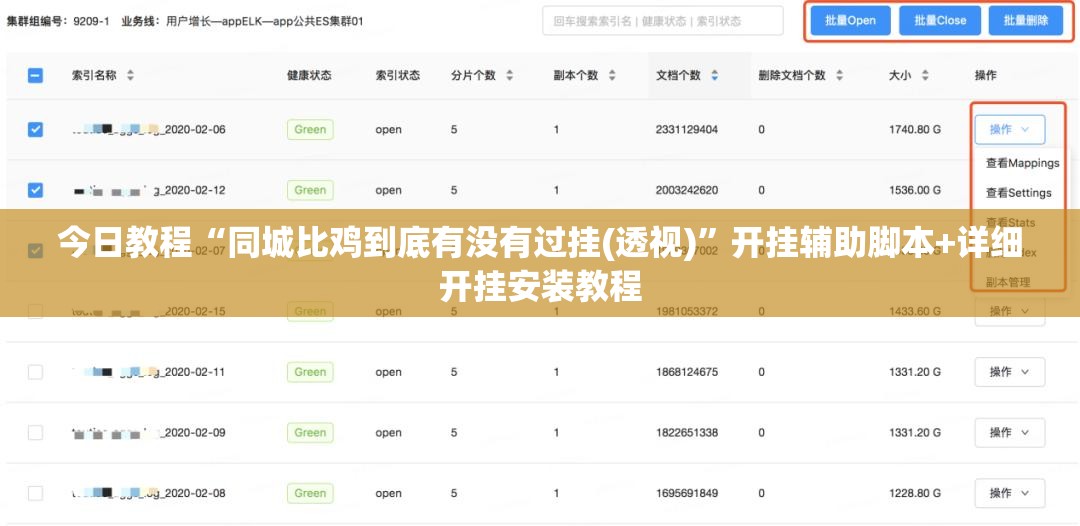
Task: Click document count 2331129404
Action: [687, 129]
